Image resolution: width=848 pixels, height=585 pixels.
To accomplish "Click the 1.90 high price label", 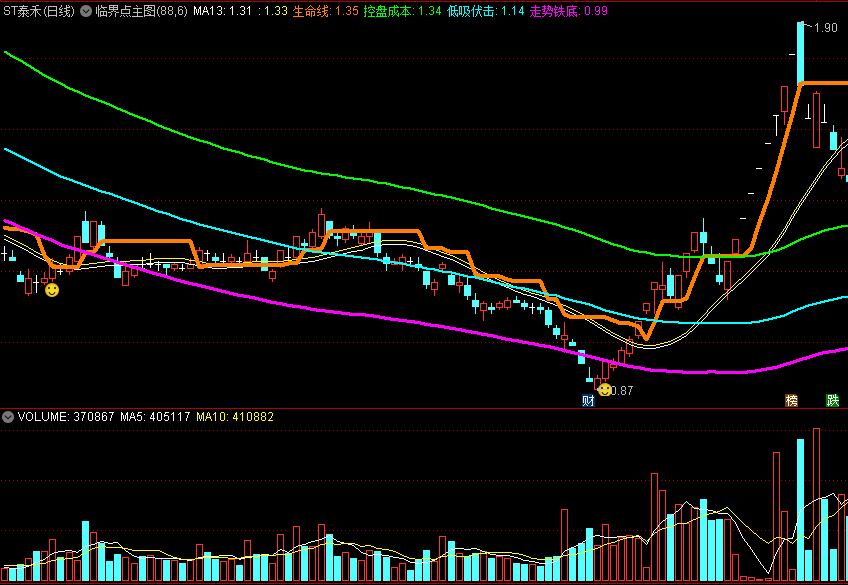I will coord(826,28).
